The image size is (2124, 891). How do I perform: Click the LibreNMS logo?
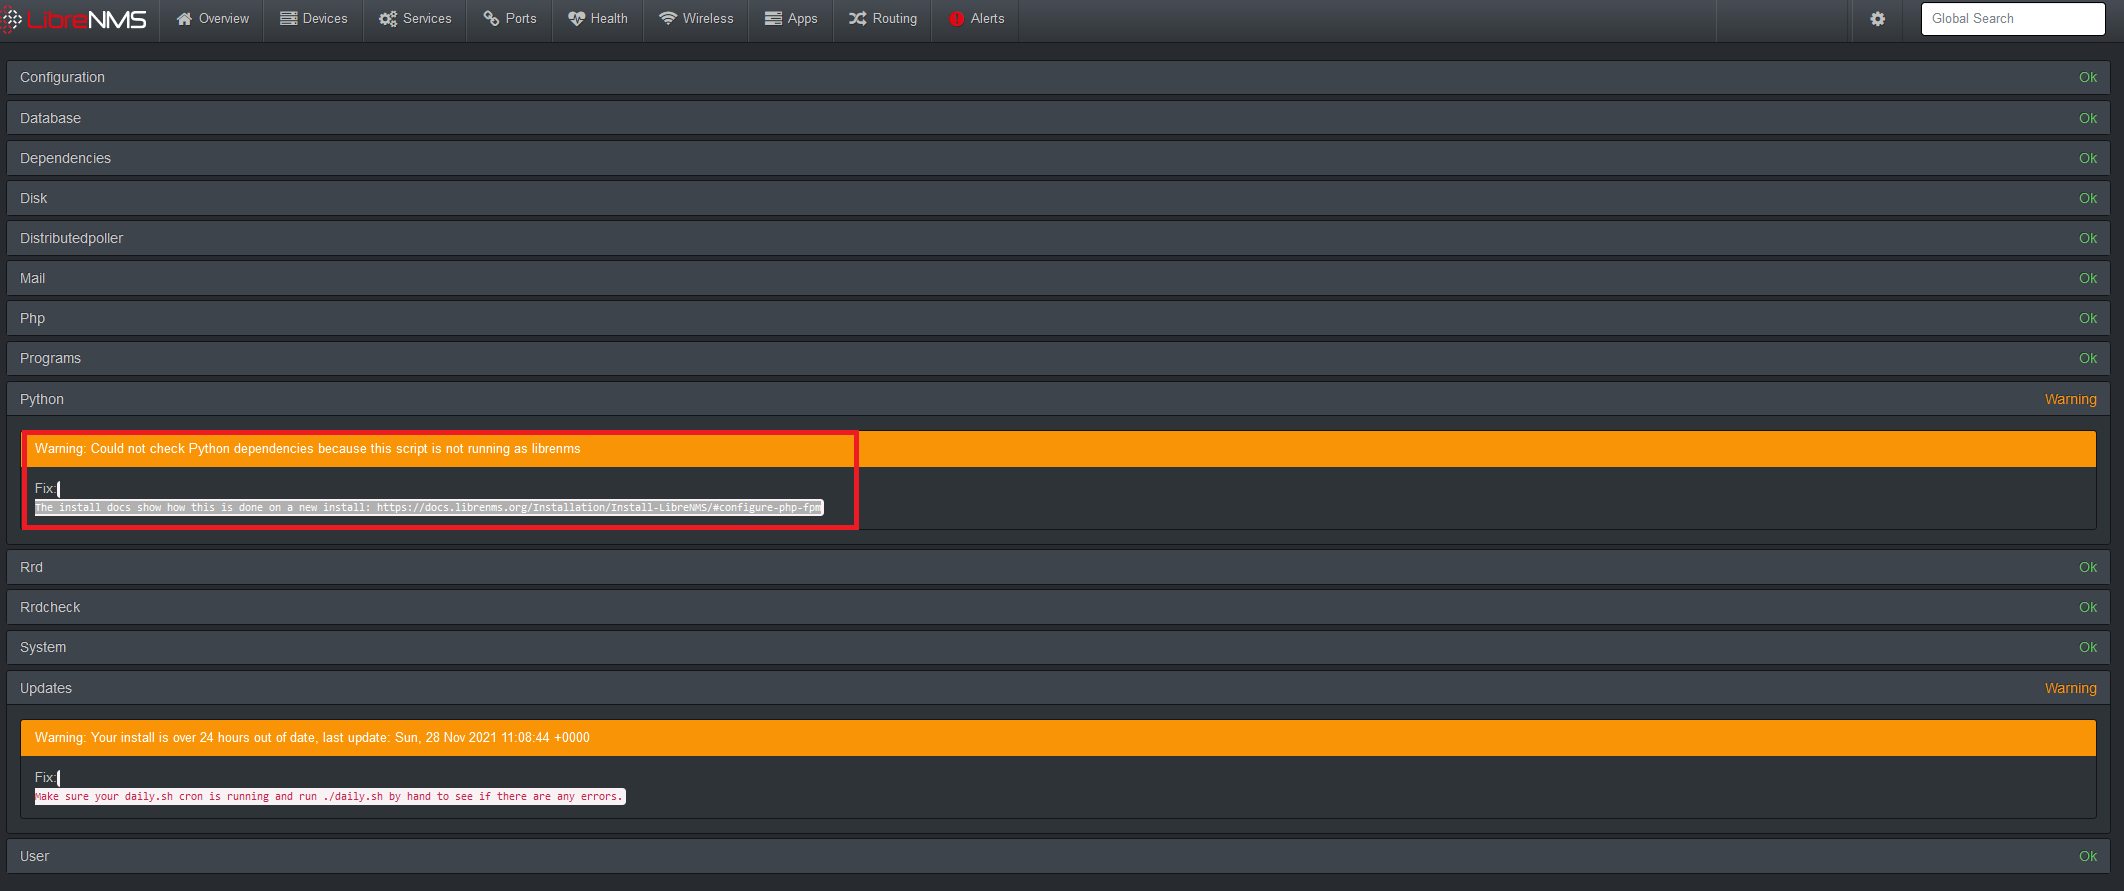(75, 19)
